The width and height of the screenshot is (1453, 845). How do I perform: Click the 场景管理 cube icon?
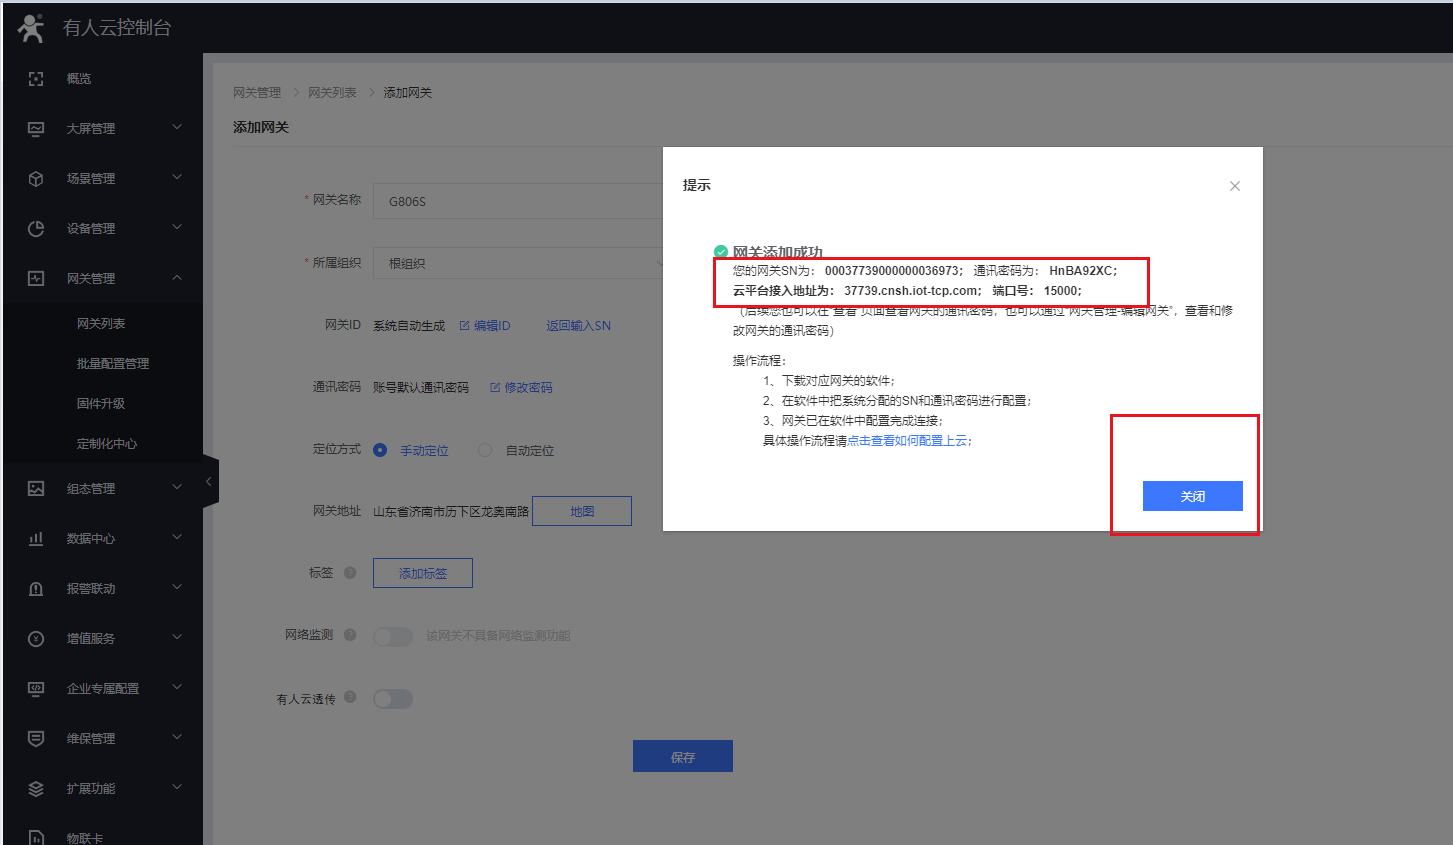point(36,179)
